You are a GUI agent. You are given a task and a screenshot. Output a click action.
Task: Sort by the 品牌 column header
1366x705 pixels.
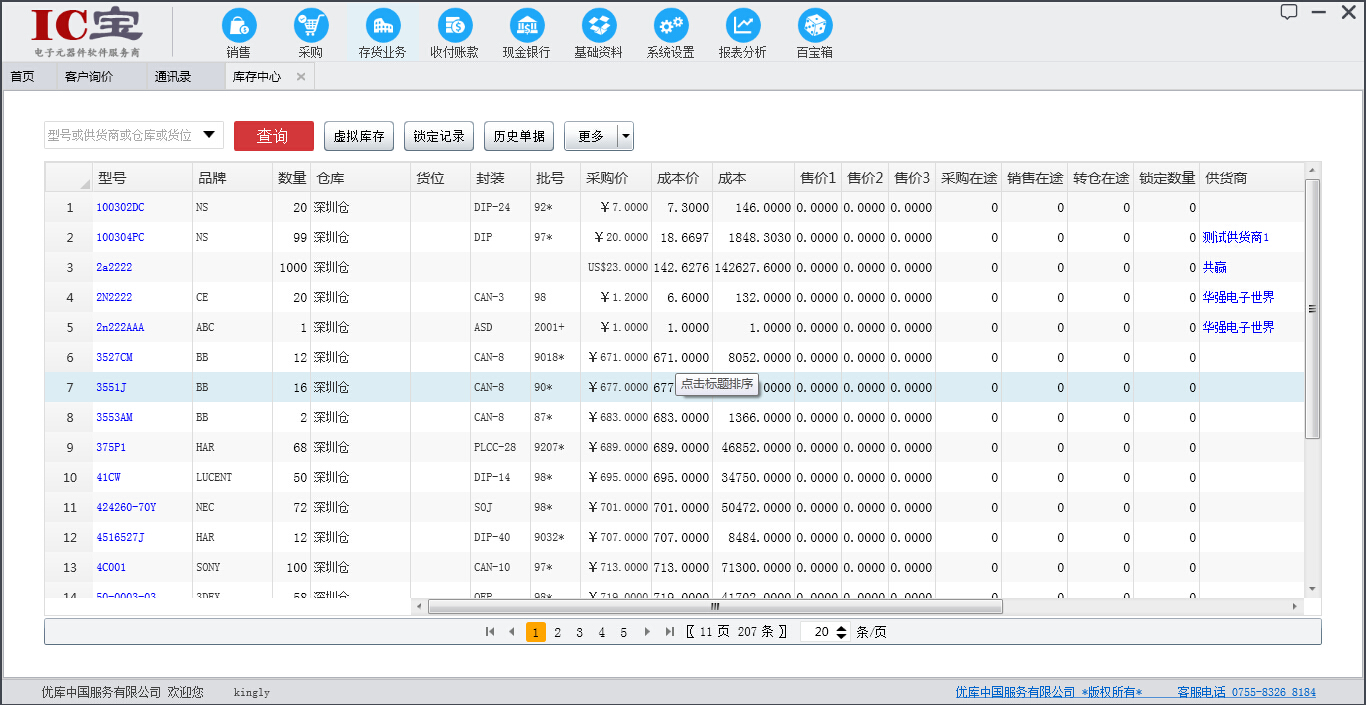click(232, 178)
